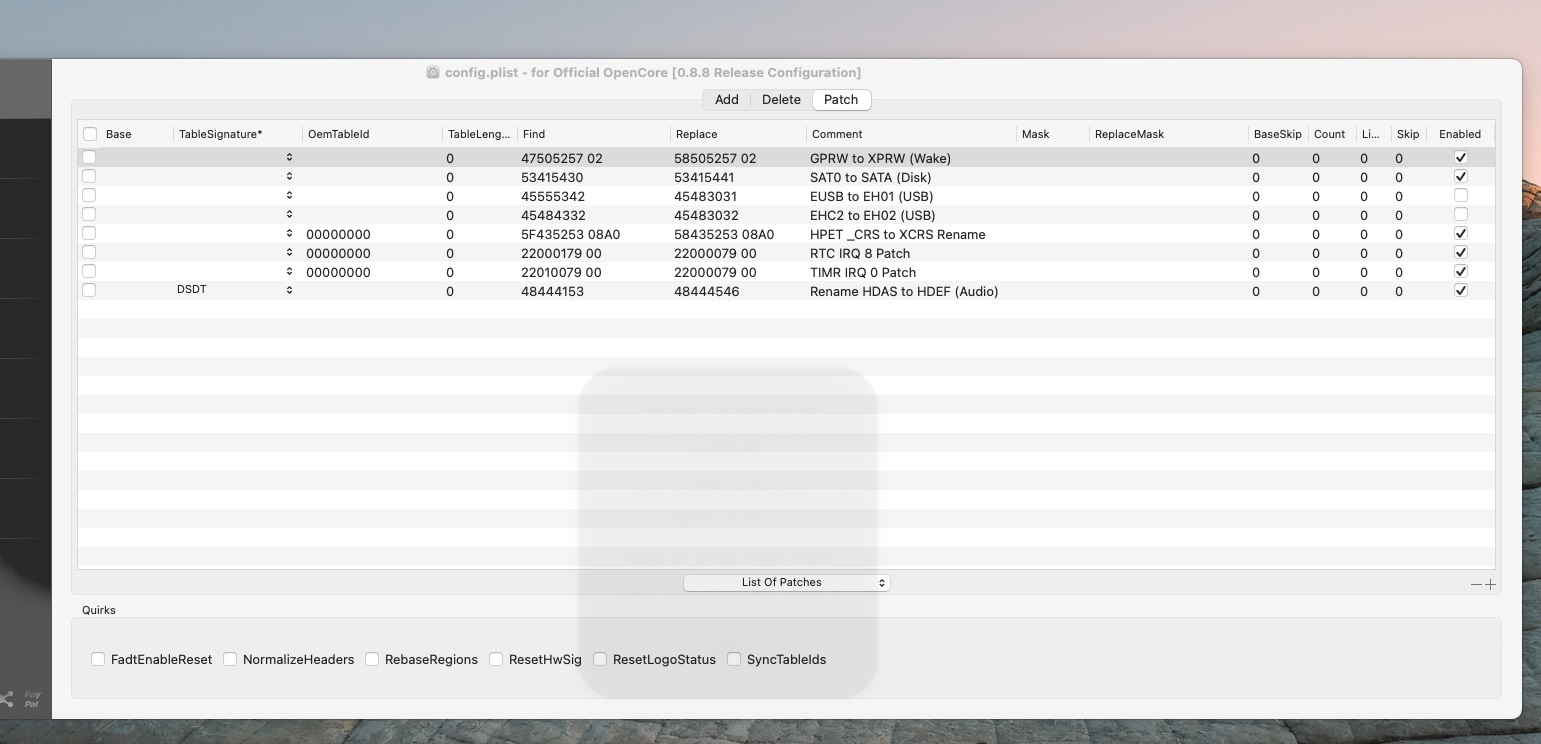The height and width of the screenshot is (744, 1541).
Task: Click the plus icon to add a new patch
Action: [1491, 584]
